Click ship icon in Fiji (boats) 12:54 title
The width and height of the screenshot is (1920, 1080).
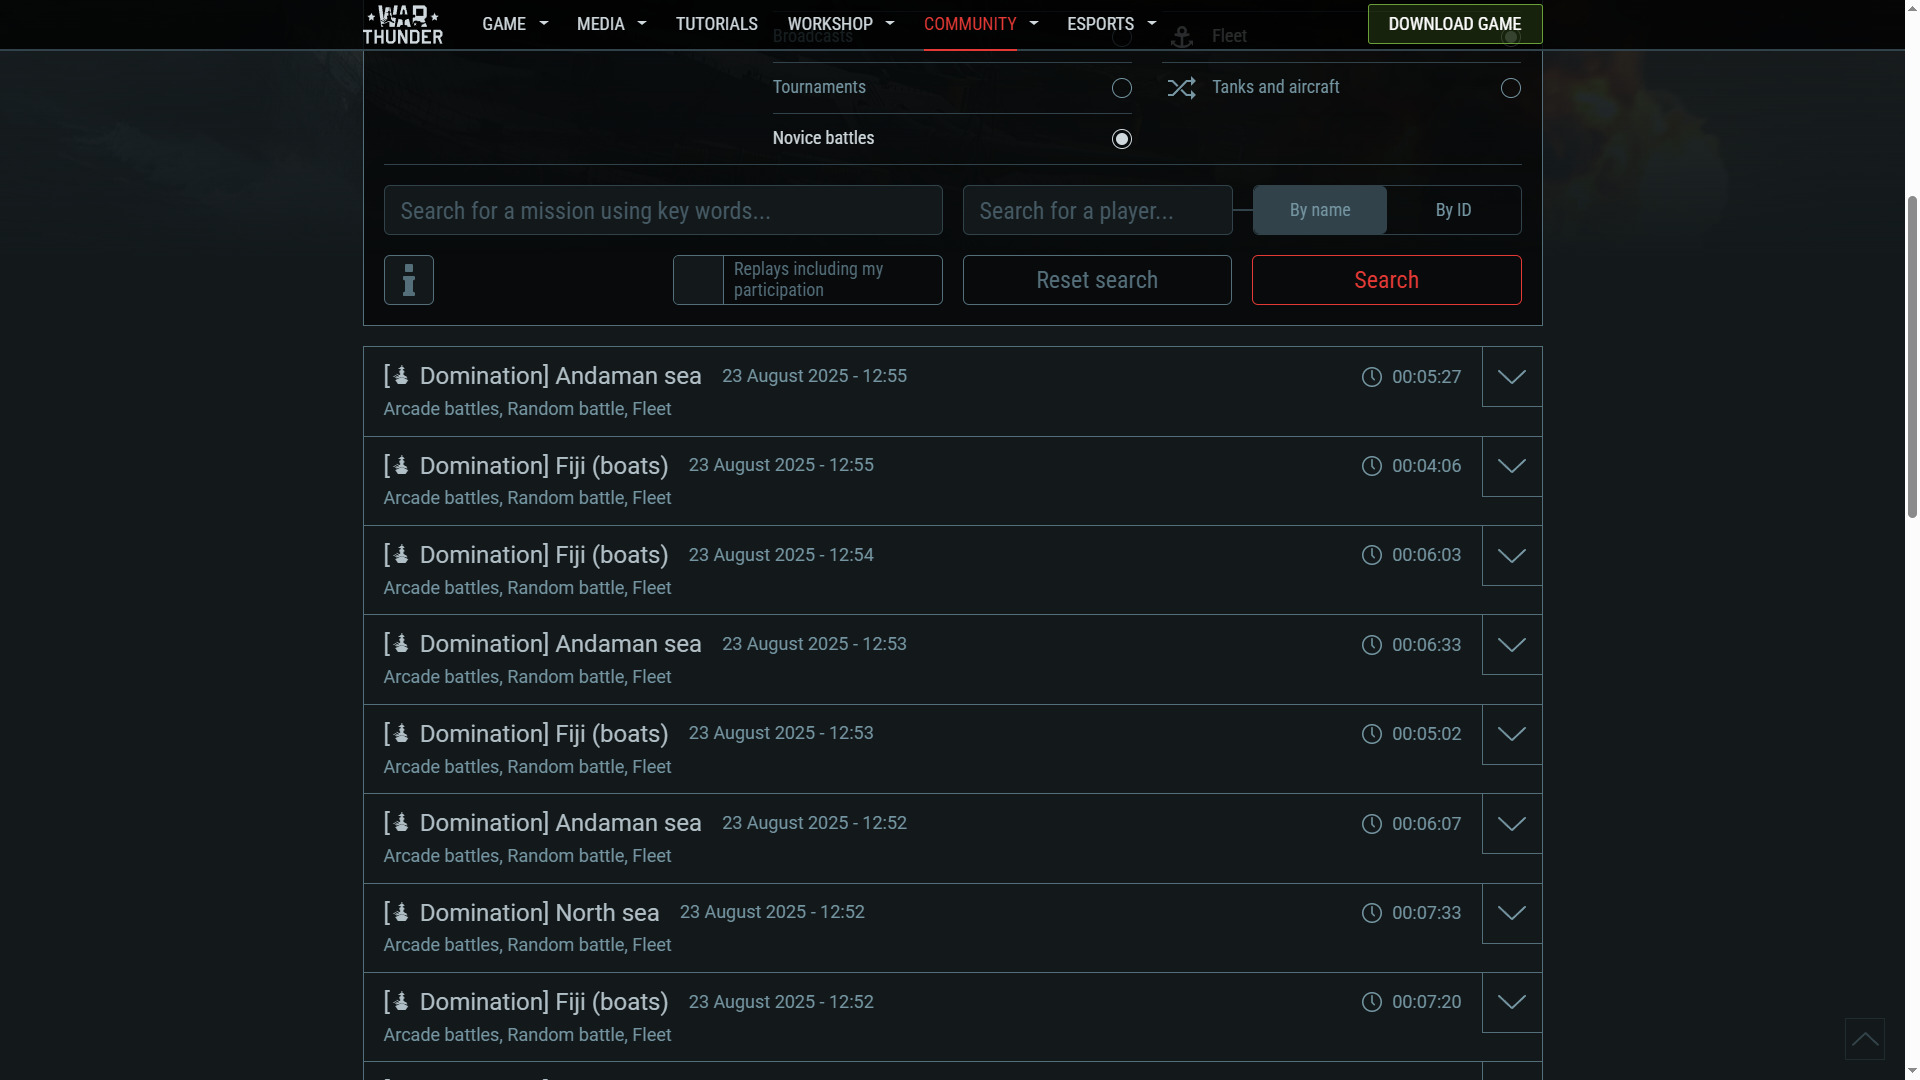pyautogui.click(x=400, y=554)
